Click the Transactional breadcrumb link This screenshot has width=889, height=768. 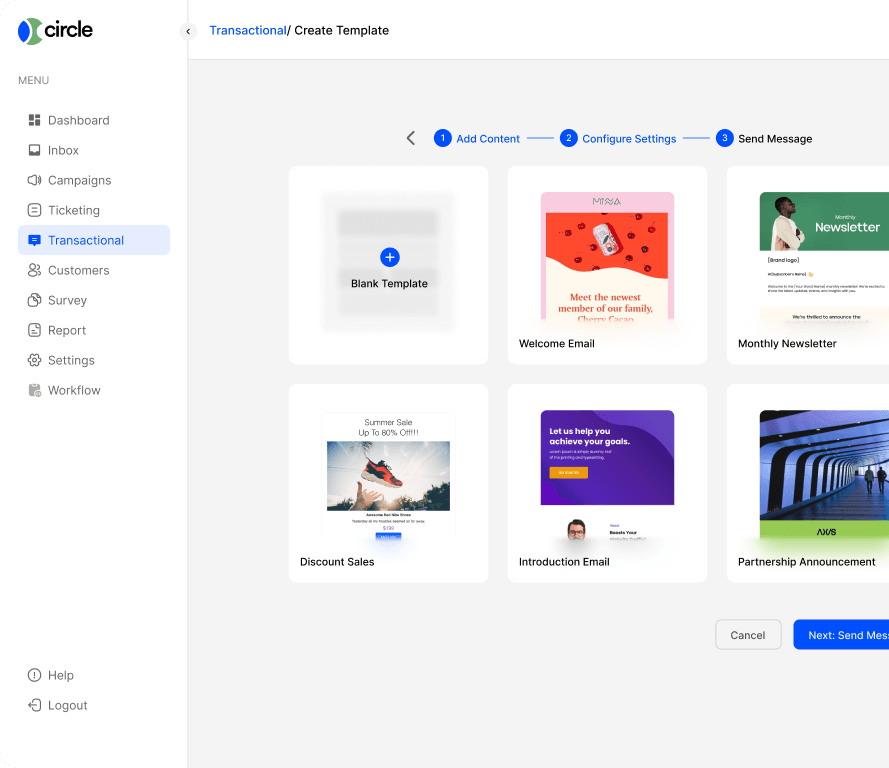tap(248, 31)
